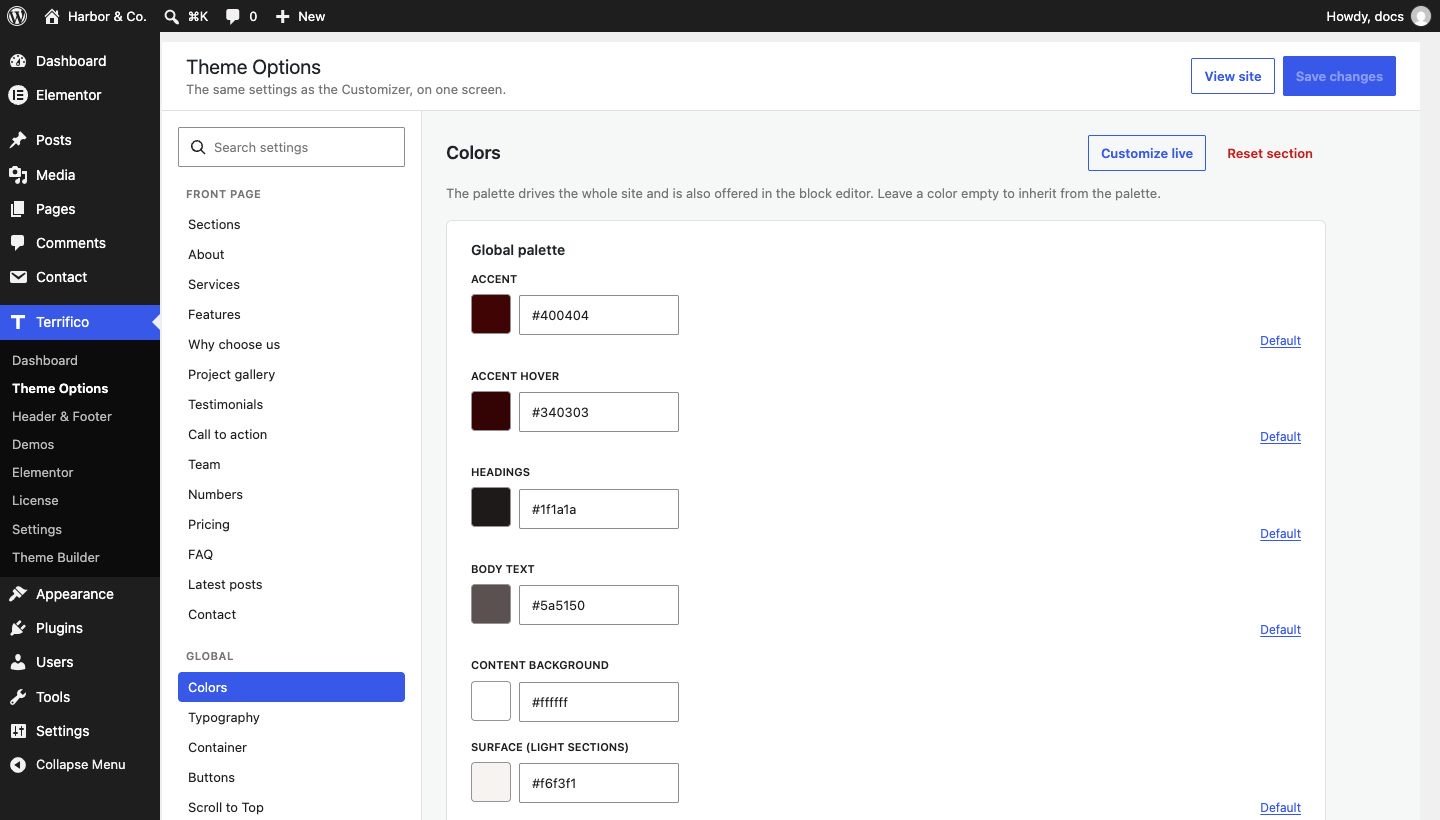Open the Pricing front page section
This screenshot has height=820, width=1440.
click(291, 524)
